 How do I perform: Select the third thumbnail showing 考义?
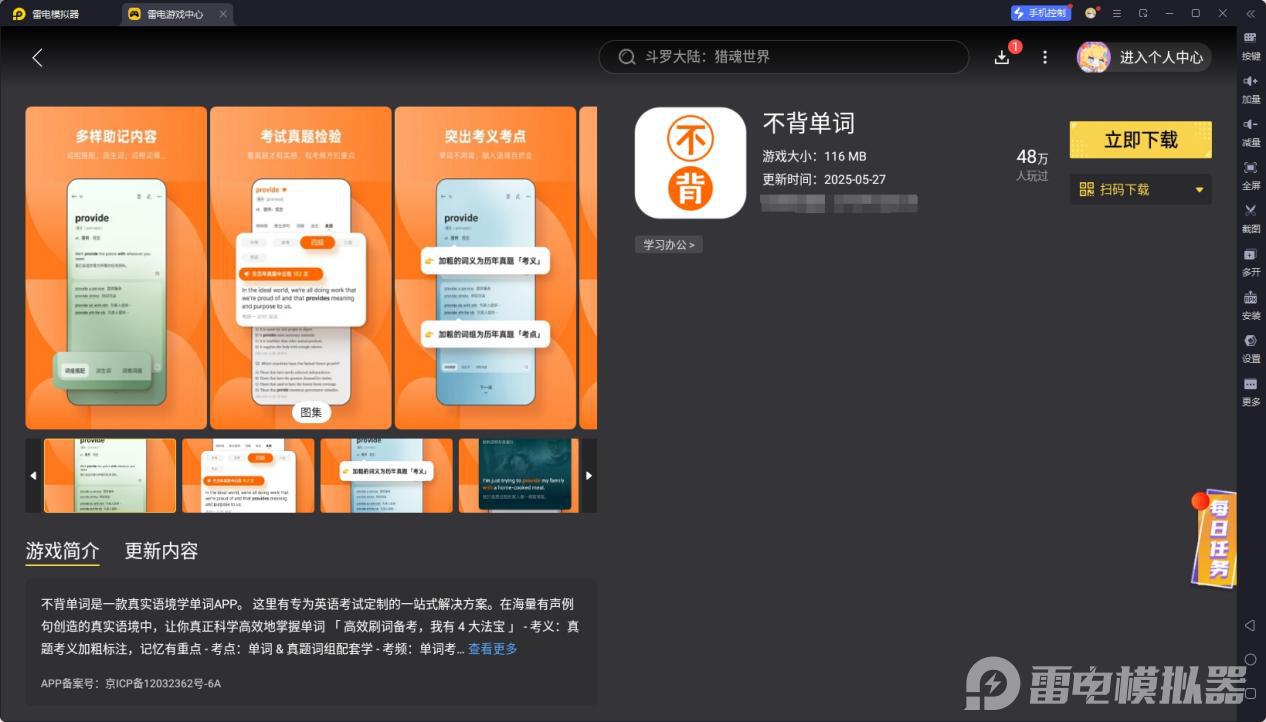pos(386,476)
